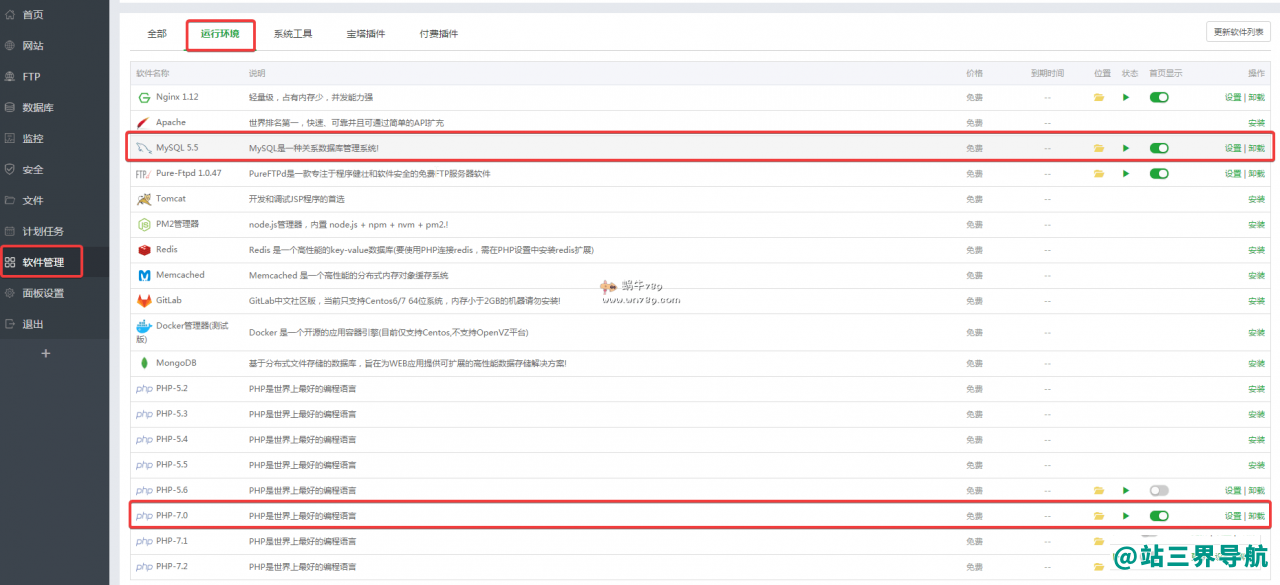Open the PHP-5.6 folder location icon
Image resolution: width=1280 pixels, height=585 pixels.
[x=1099, y=491]
